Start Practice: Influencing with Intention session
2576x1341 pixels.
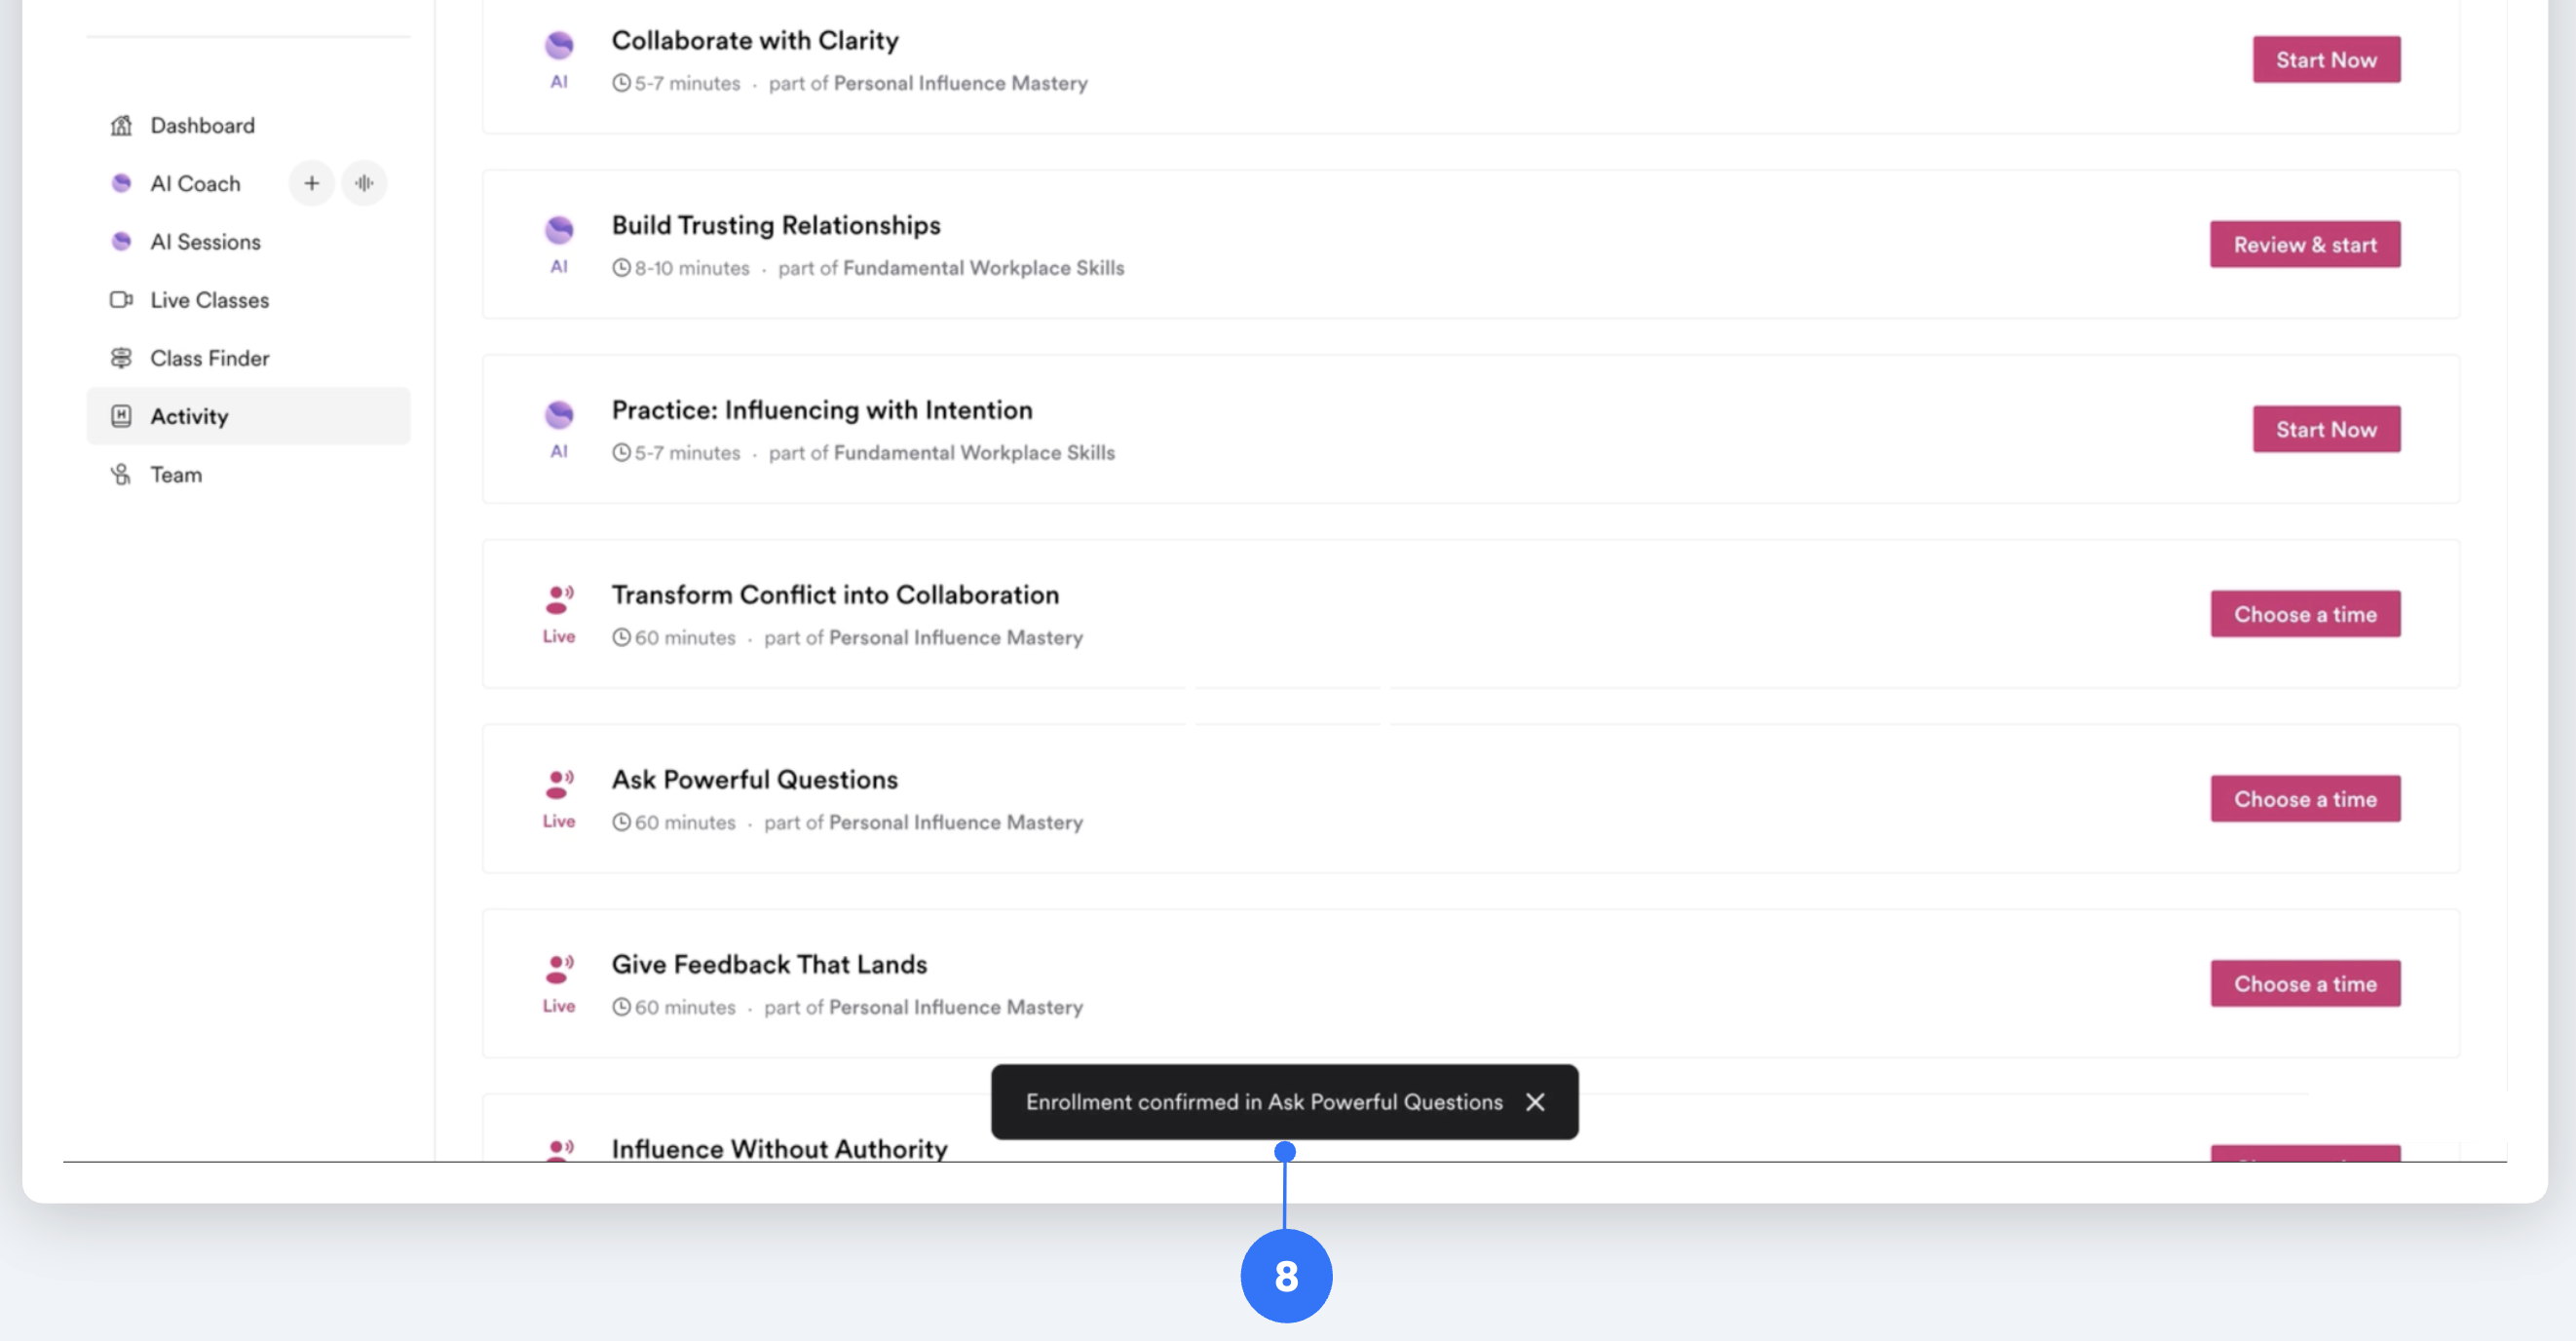click(2325, 429)
